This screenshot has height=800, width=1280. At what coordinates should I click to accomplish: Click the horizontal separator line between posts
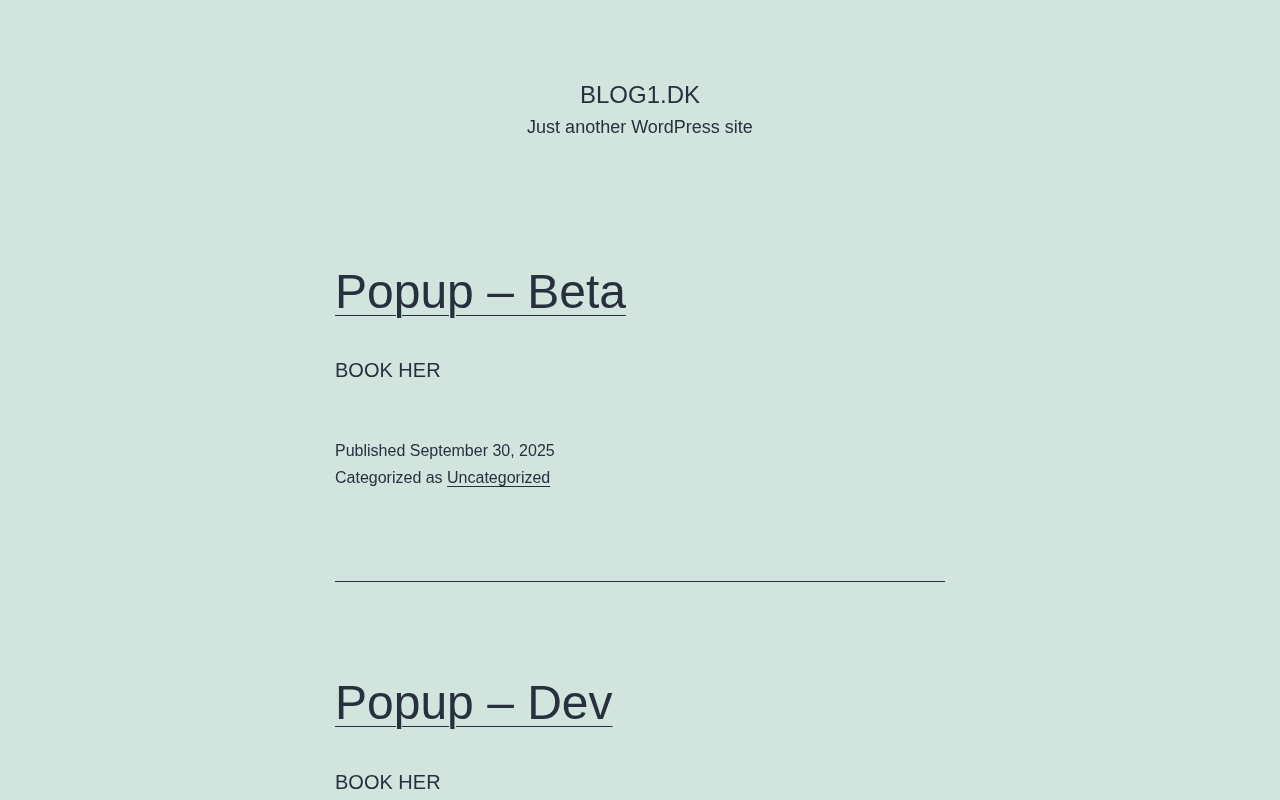(x=640, y=581)
